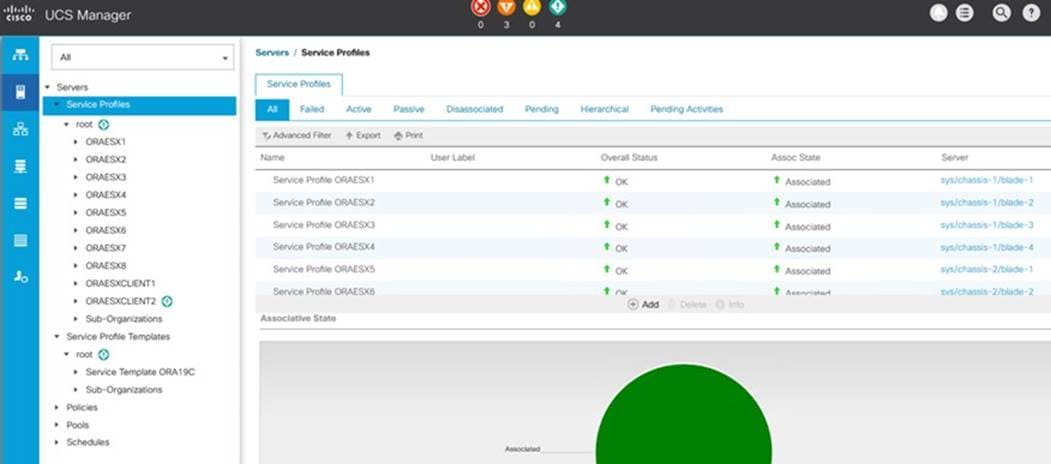Open the user account icon in header
The image size is (1051, 464).
point(938,13)
